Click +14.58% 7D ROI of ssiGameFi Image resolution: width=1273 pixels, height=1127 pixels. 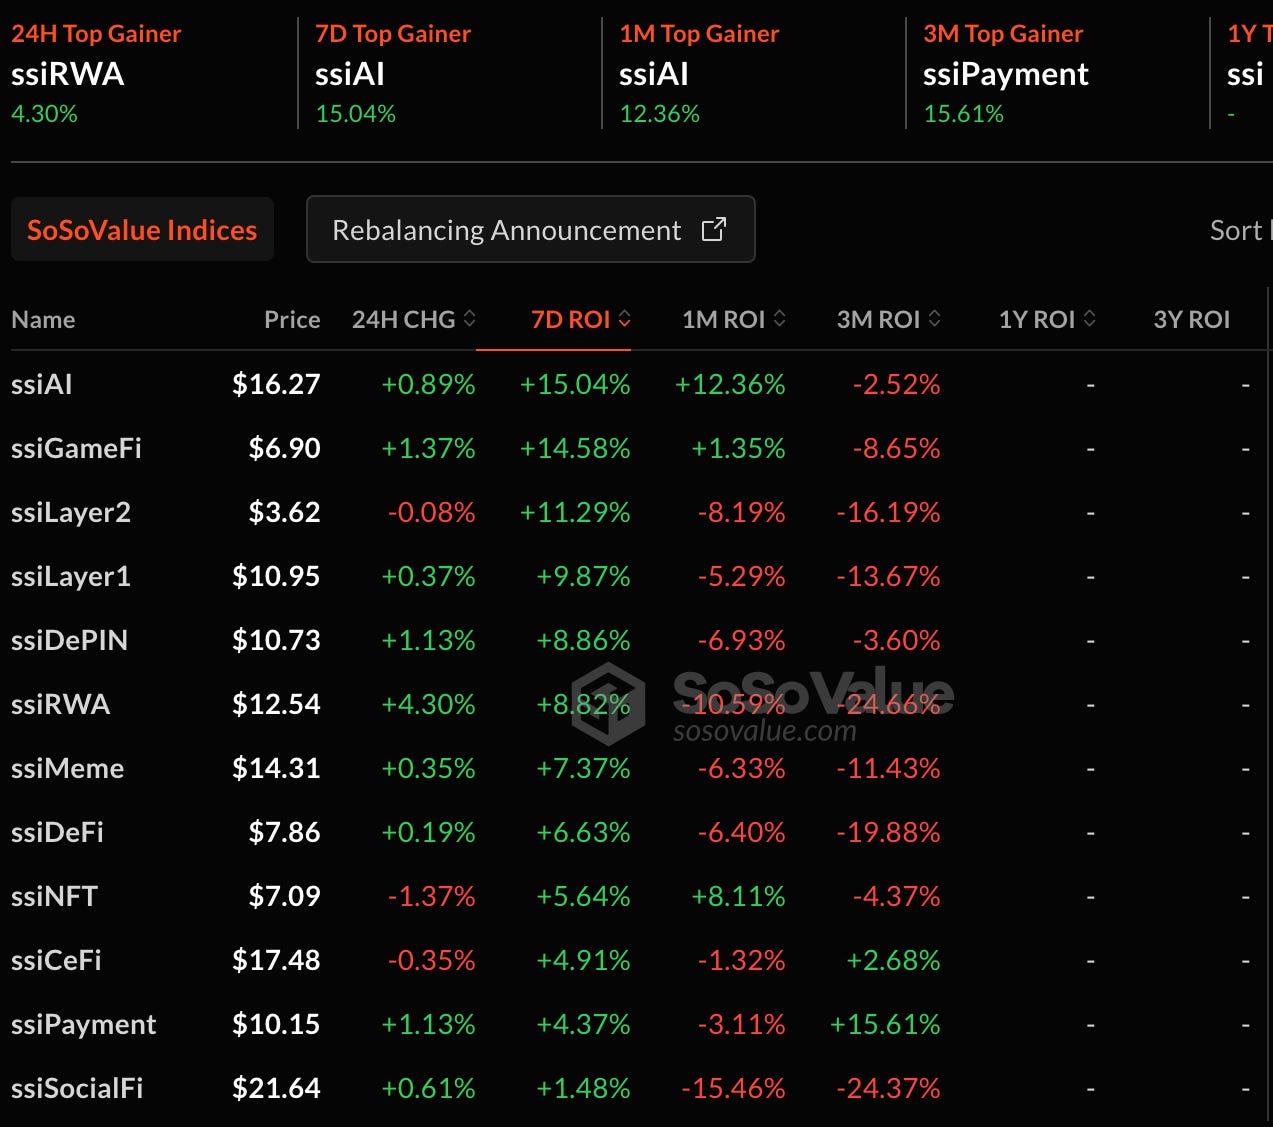575,448
